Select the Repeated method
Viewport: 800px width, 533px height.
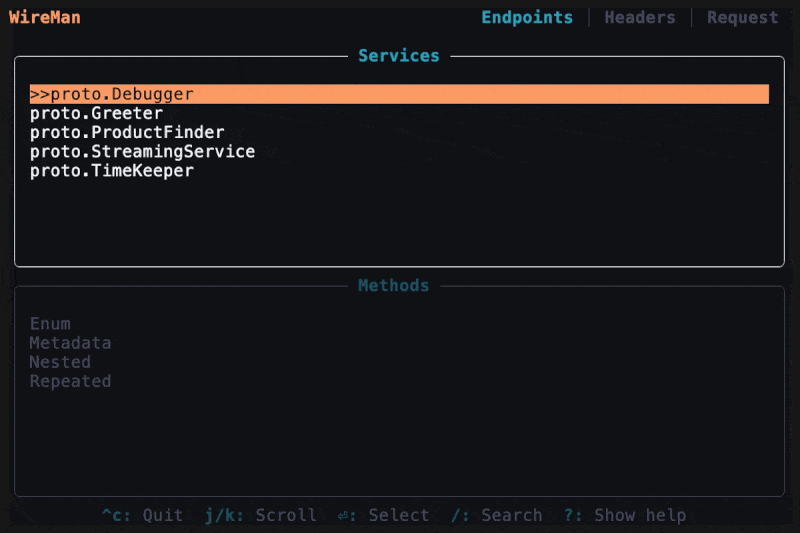tap(70, 381)
